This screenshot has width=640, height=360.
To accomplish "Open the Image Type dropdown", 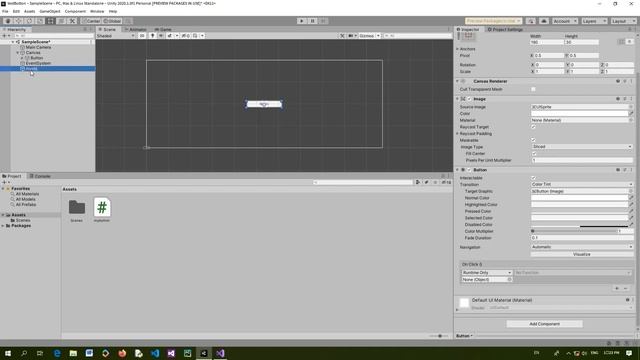I will tap(582, 147).
